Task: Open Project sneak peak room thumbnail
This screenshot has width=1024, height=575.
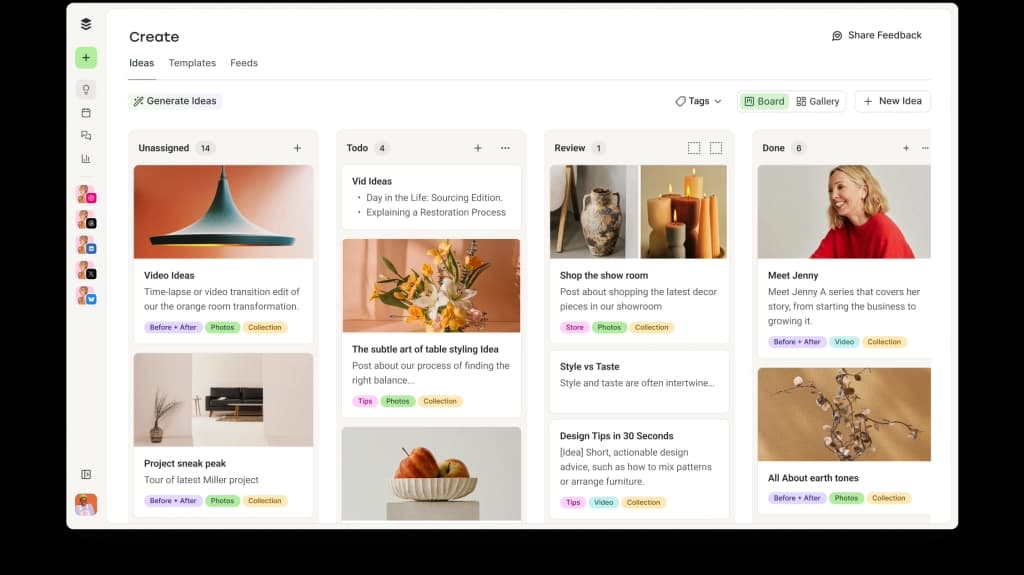Action: 223,400
